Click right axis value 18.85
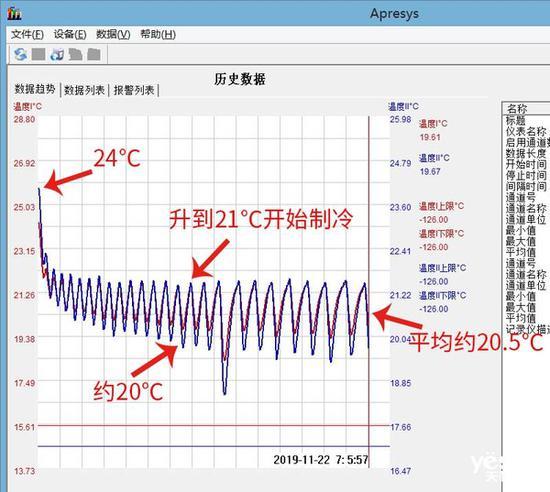The image size is (550, 492). (400, 383)
